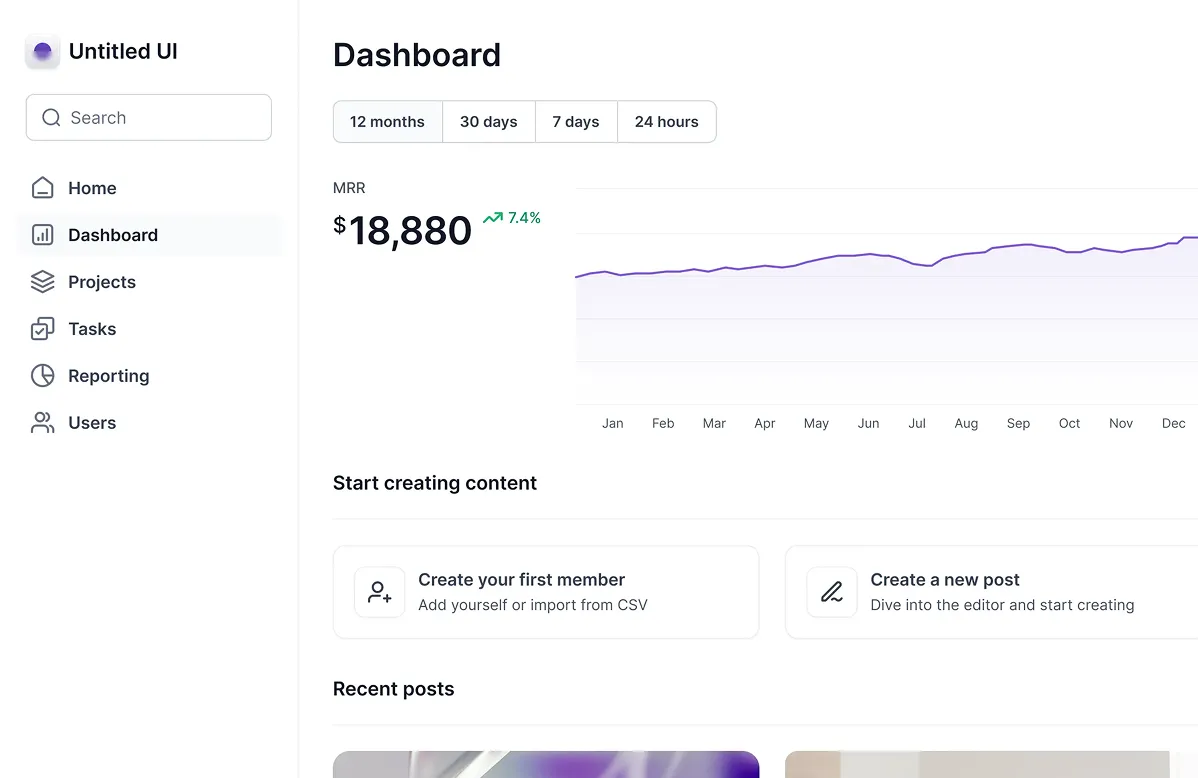Open the first recent post thumbnail
This screenshot has height=778, width=1198.
click(546, 764)
